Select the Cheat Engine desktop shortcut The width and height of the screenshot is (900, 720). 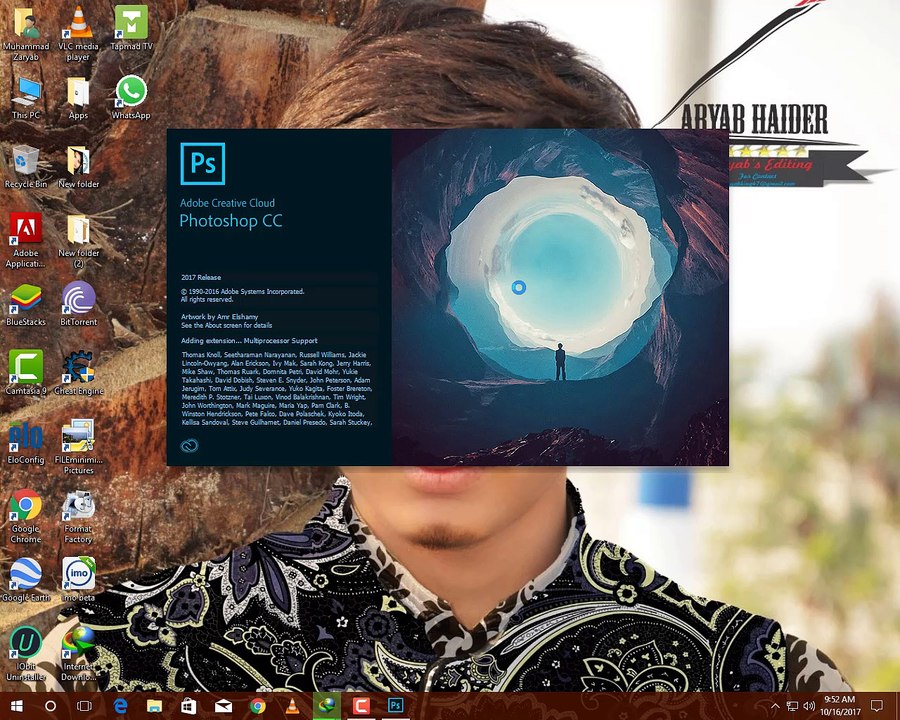[78, 368]
